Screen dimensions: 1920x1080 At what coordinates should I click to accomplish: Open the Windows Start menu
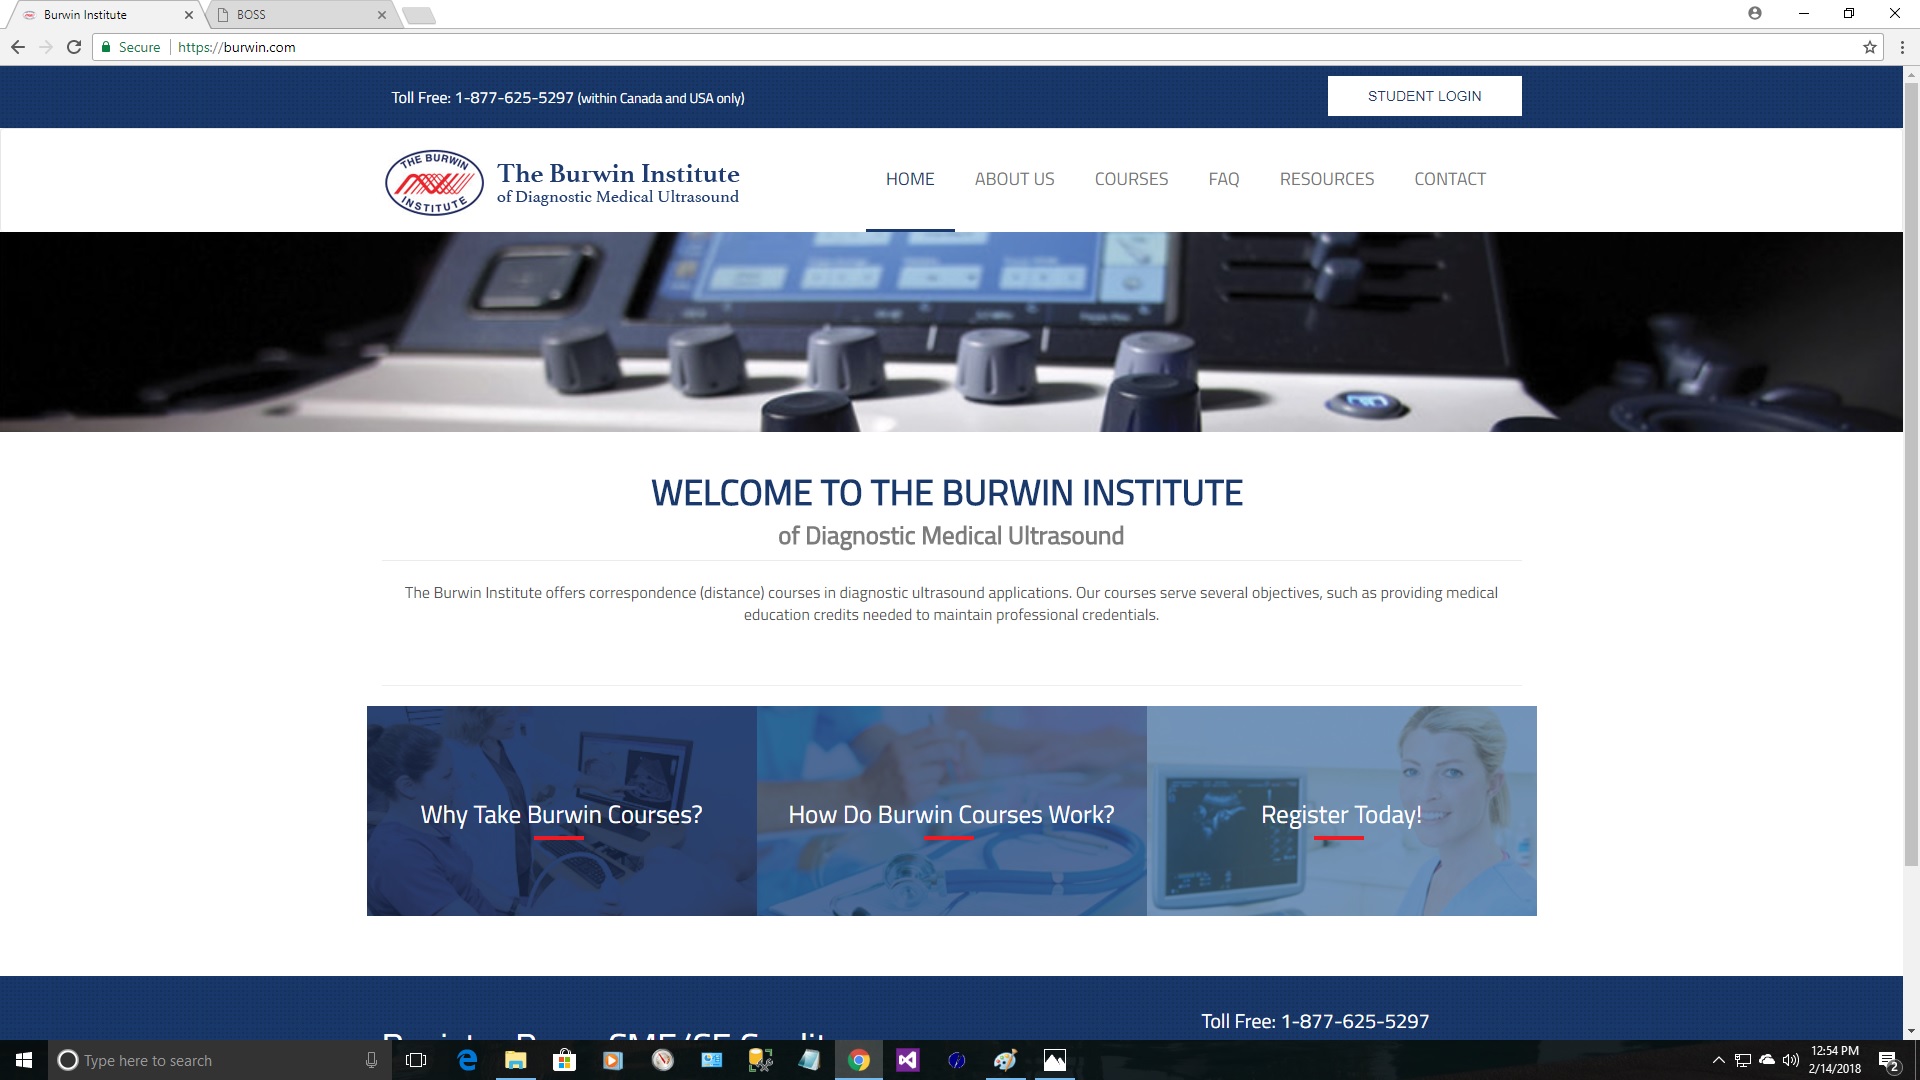pyautogui.click(x=24, y=1060)
